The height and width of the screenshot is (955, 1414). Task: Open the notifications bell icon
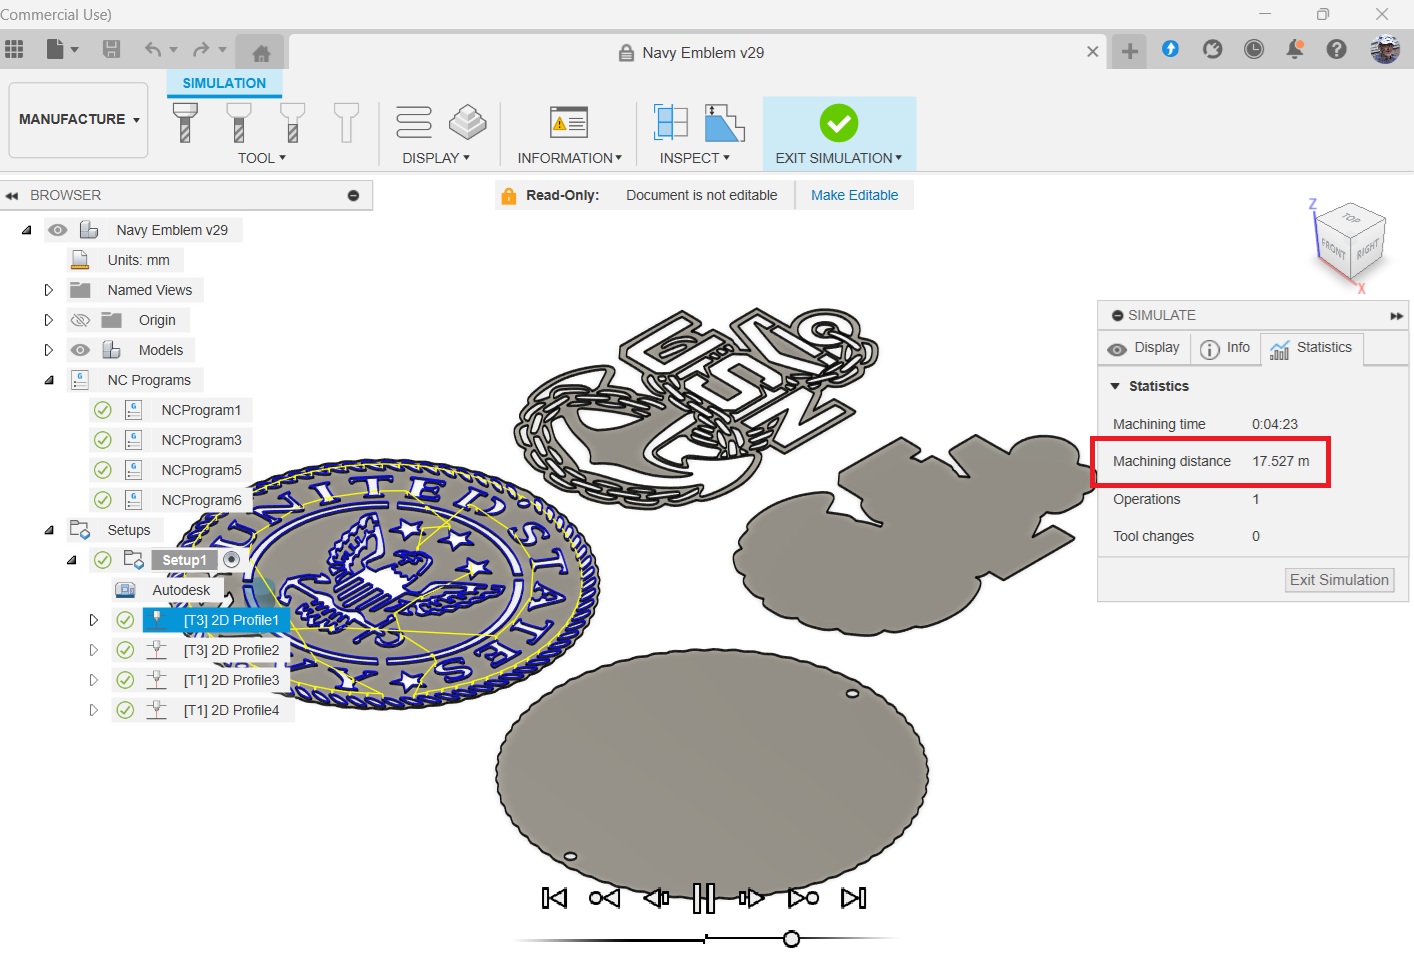tap(1295, 49)
